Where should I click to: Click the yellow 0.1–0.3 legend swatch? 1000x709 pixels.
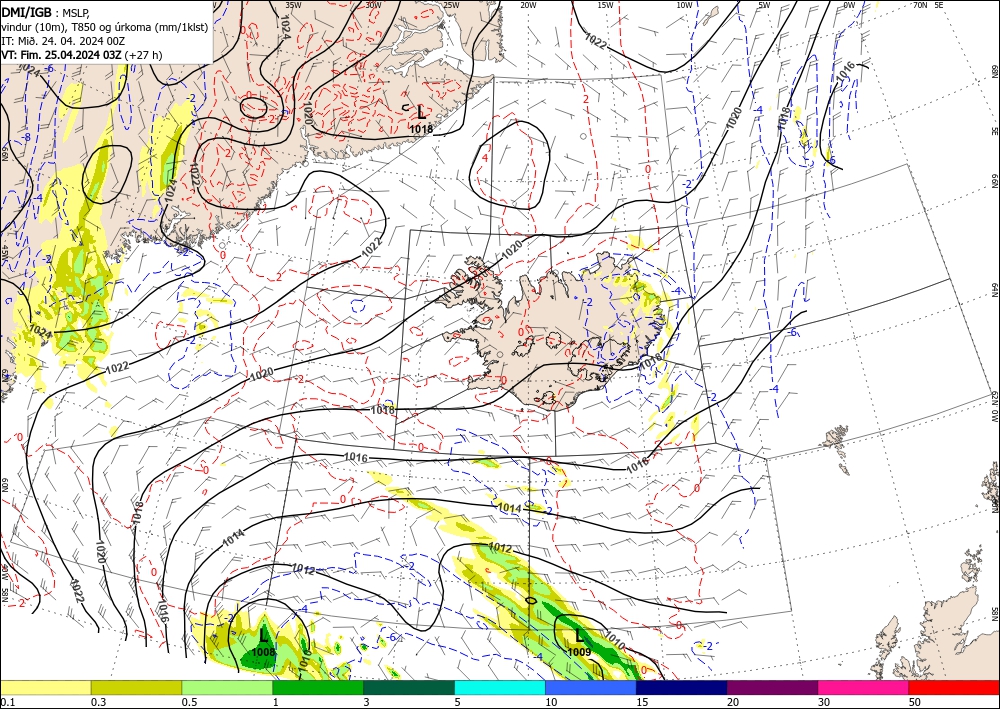(45, 687)
